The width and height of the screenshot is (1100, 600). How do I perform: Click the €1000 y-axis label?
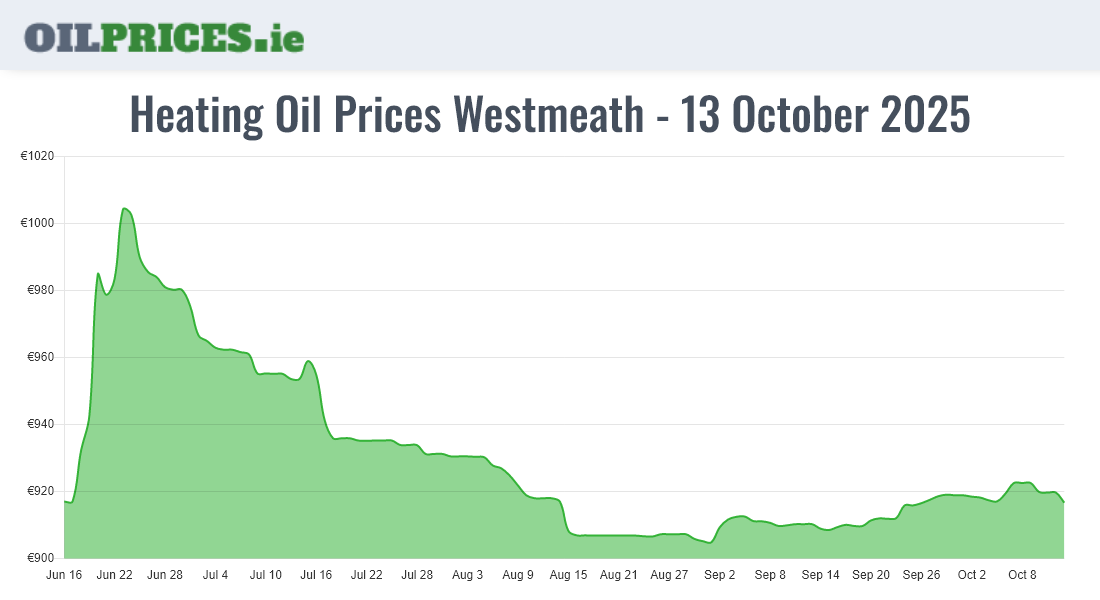[x=37, y=223]
